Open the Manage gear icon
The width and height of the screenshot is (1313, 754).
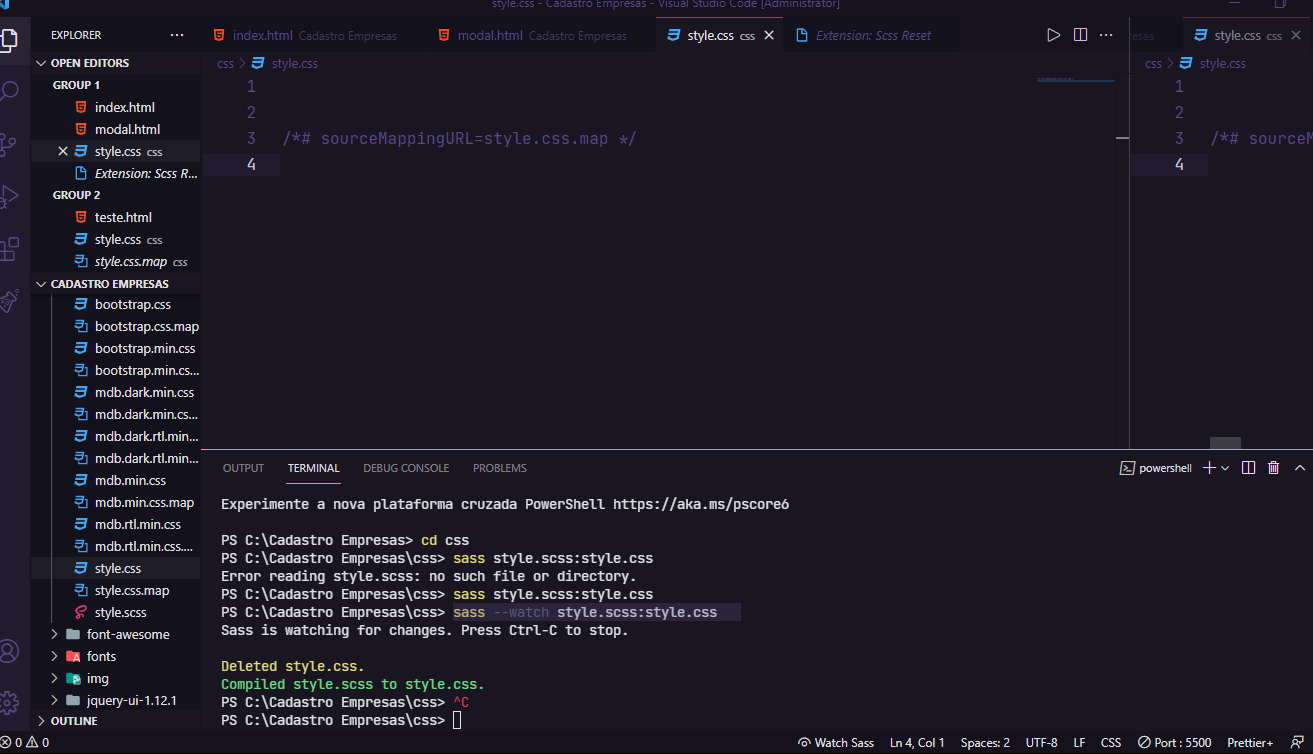pyautogui.click(x=8, y=702)
